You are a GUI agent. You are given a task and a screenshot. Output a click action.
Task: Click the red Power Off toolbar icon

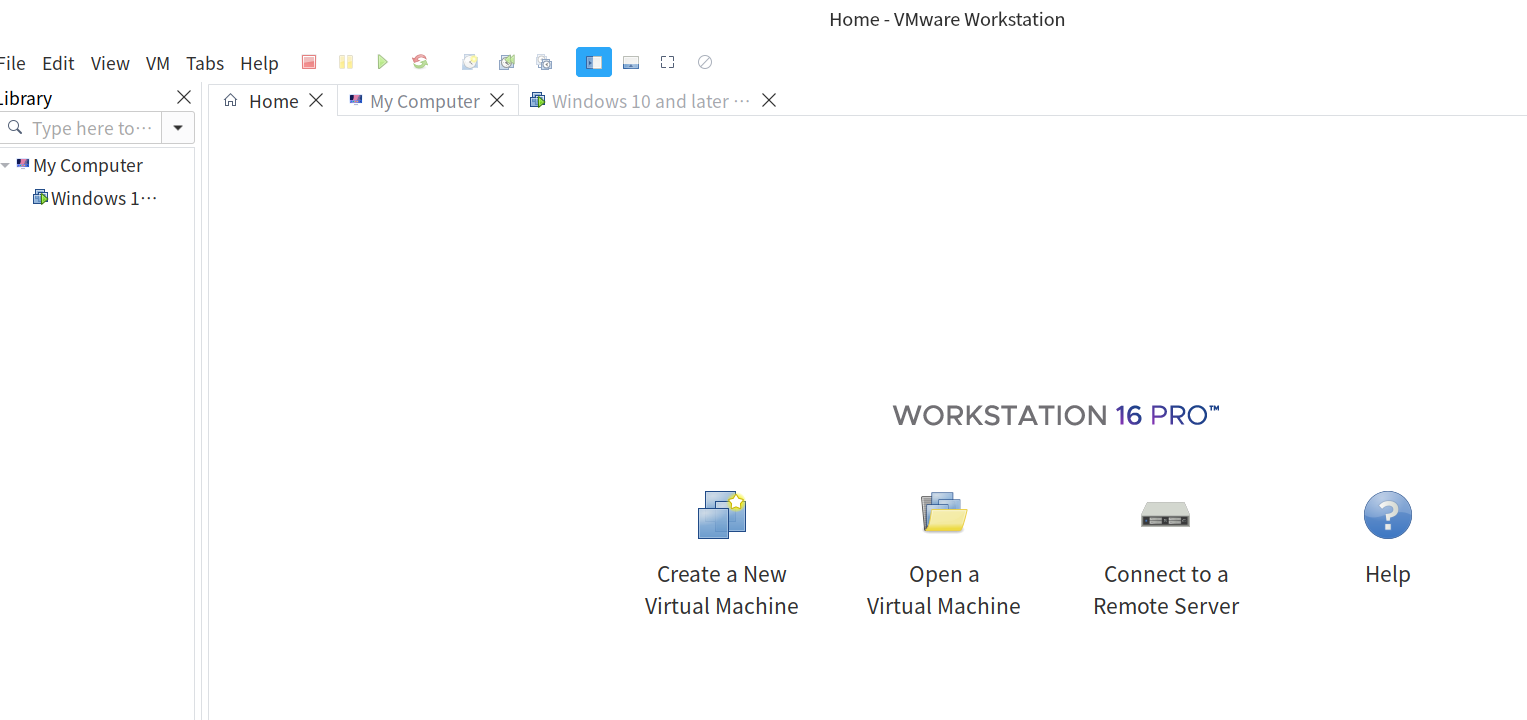(309, 62)
